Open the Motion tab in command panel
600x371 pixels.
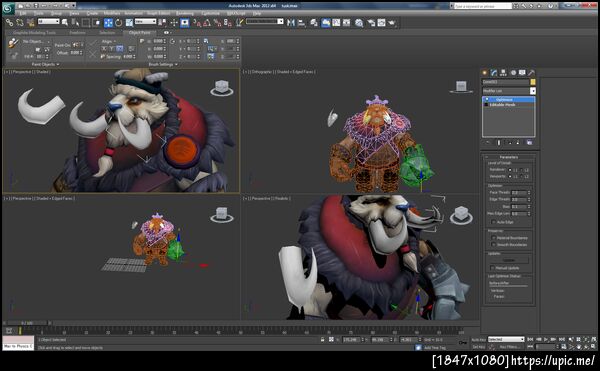[513, 73]
